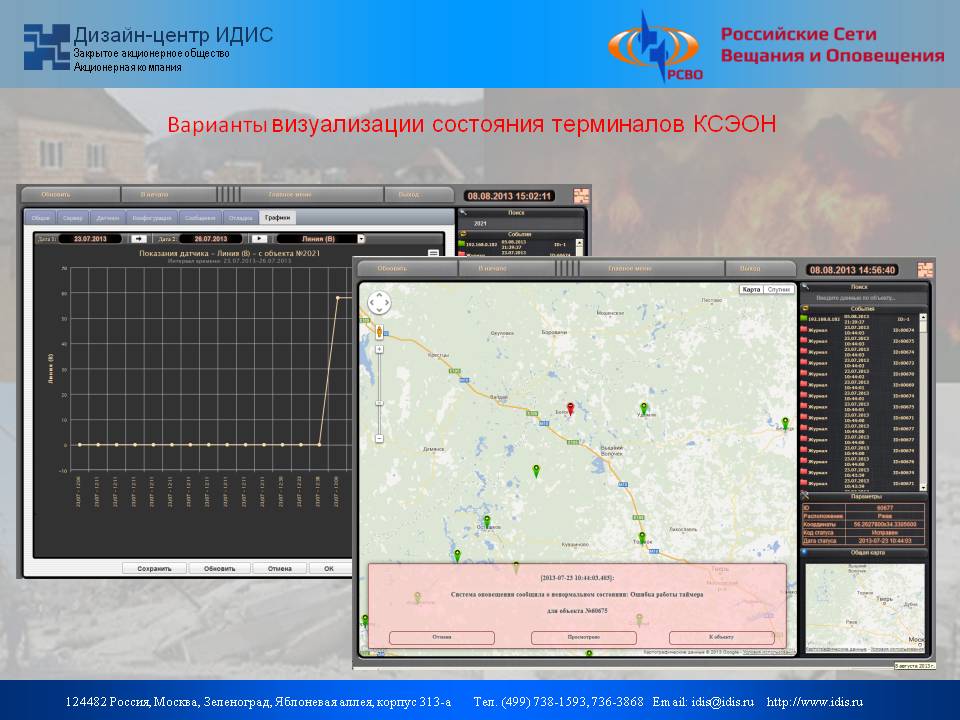Click the events list scroll-down arrow in the map window

coord(923,487)
